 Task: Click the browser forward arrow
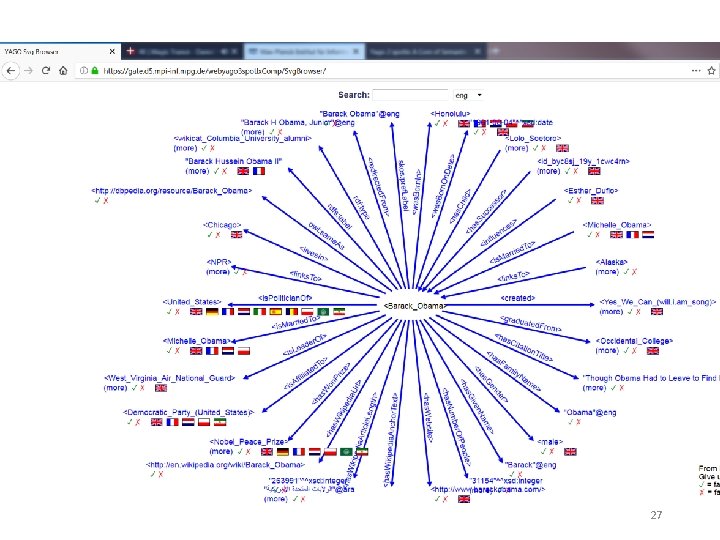[x=28, y=71]
